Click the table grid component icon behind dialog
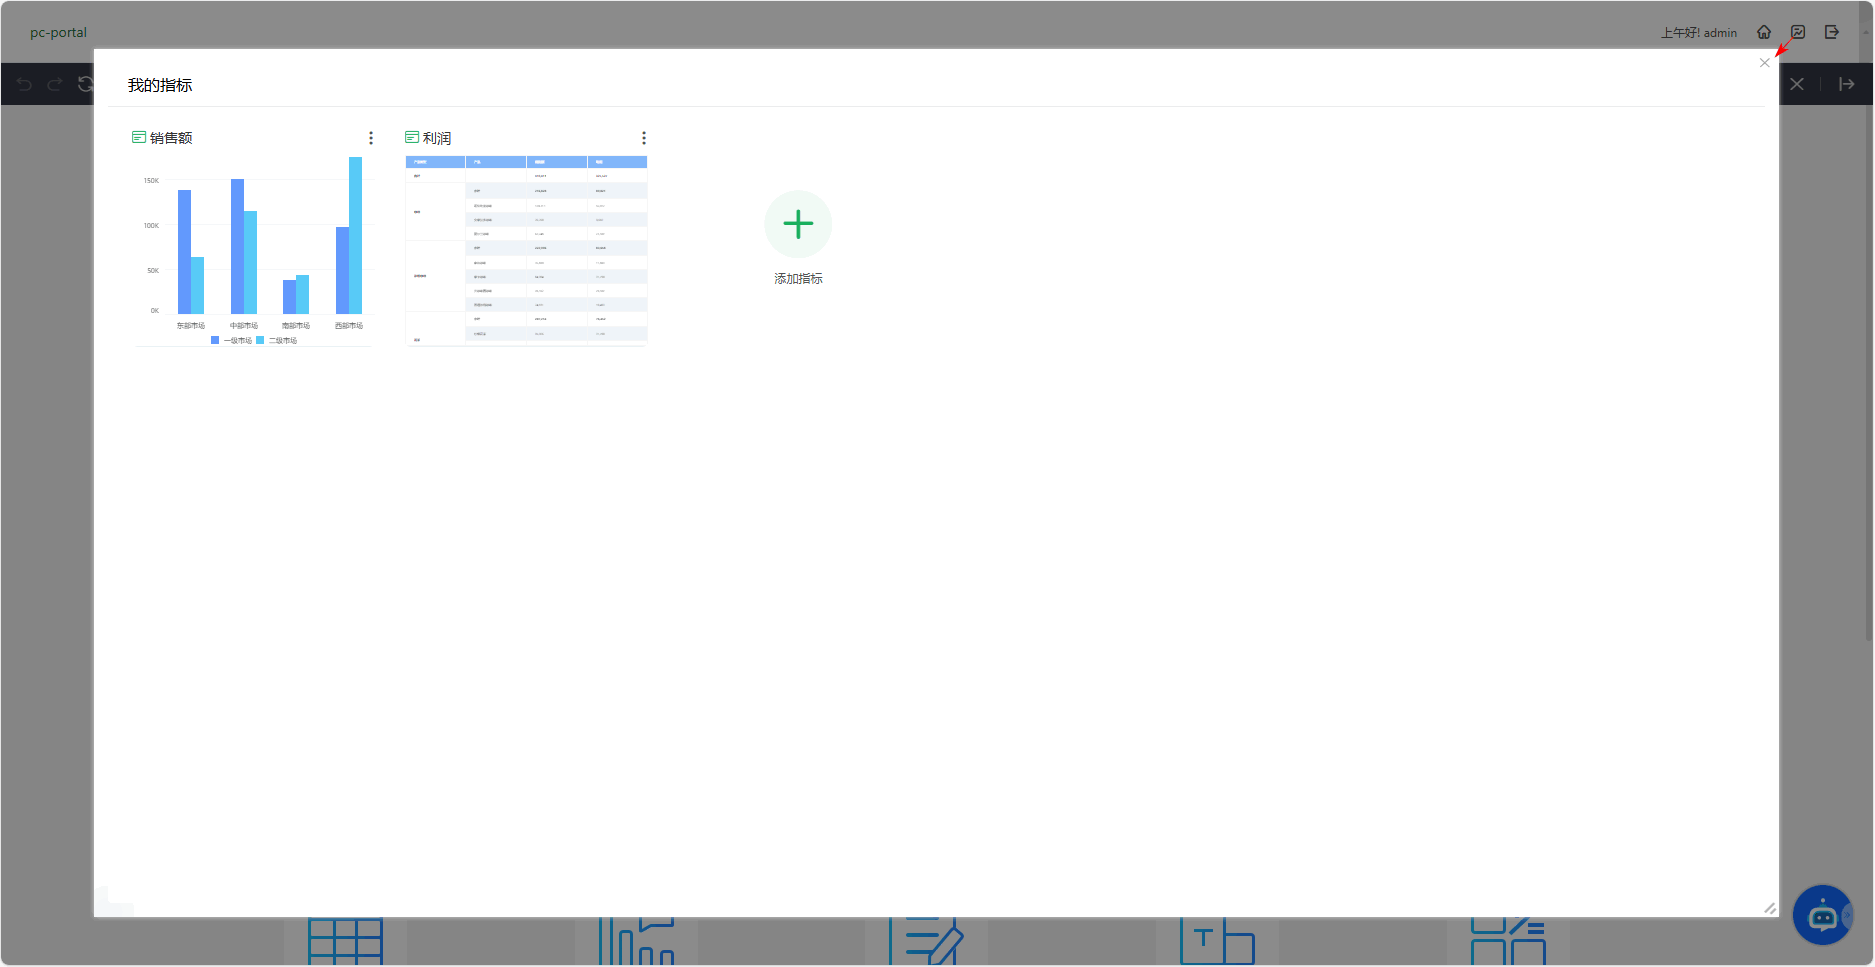The image size is (1875, 967). click(x=345, y=941)
